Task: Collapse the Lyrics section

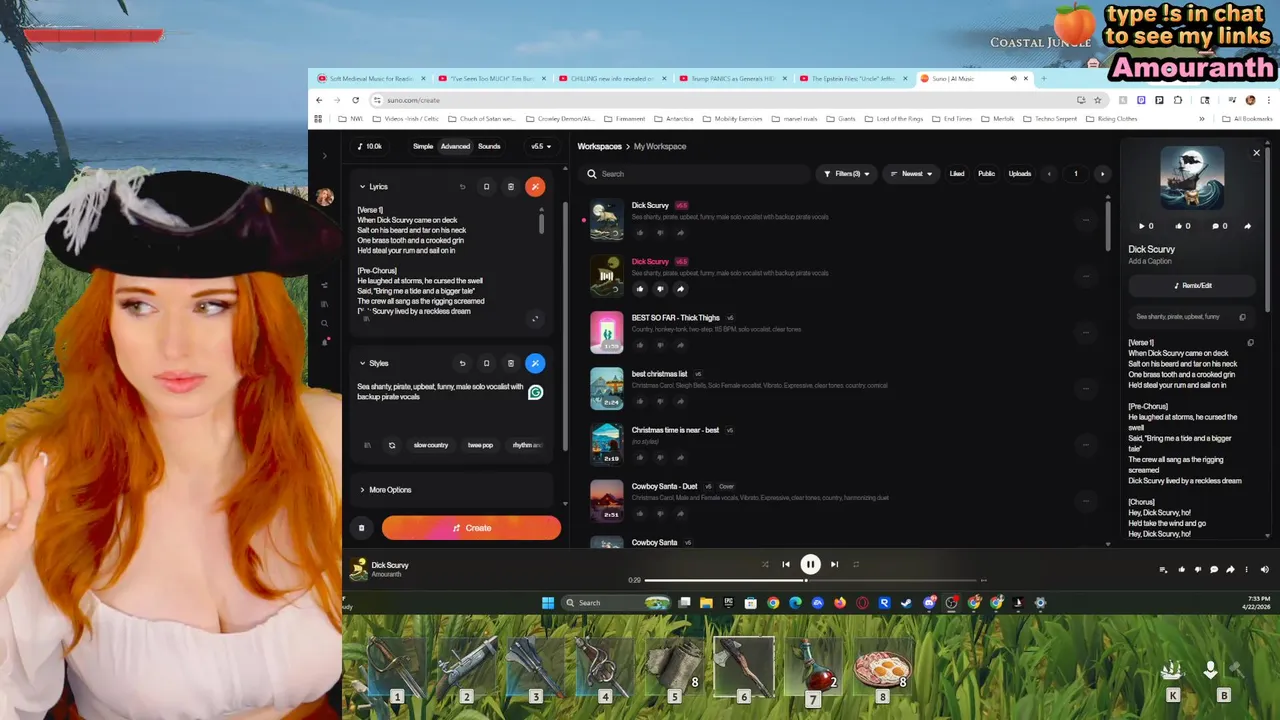Action: (x=363, y=186)
